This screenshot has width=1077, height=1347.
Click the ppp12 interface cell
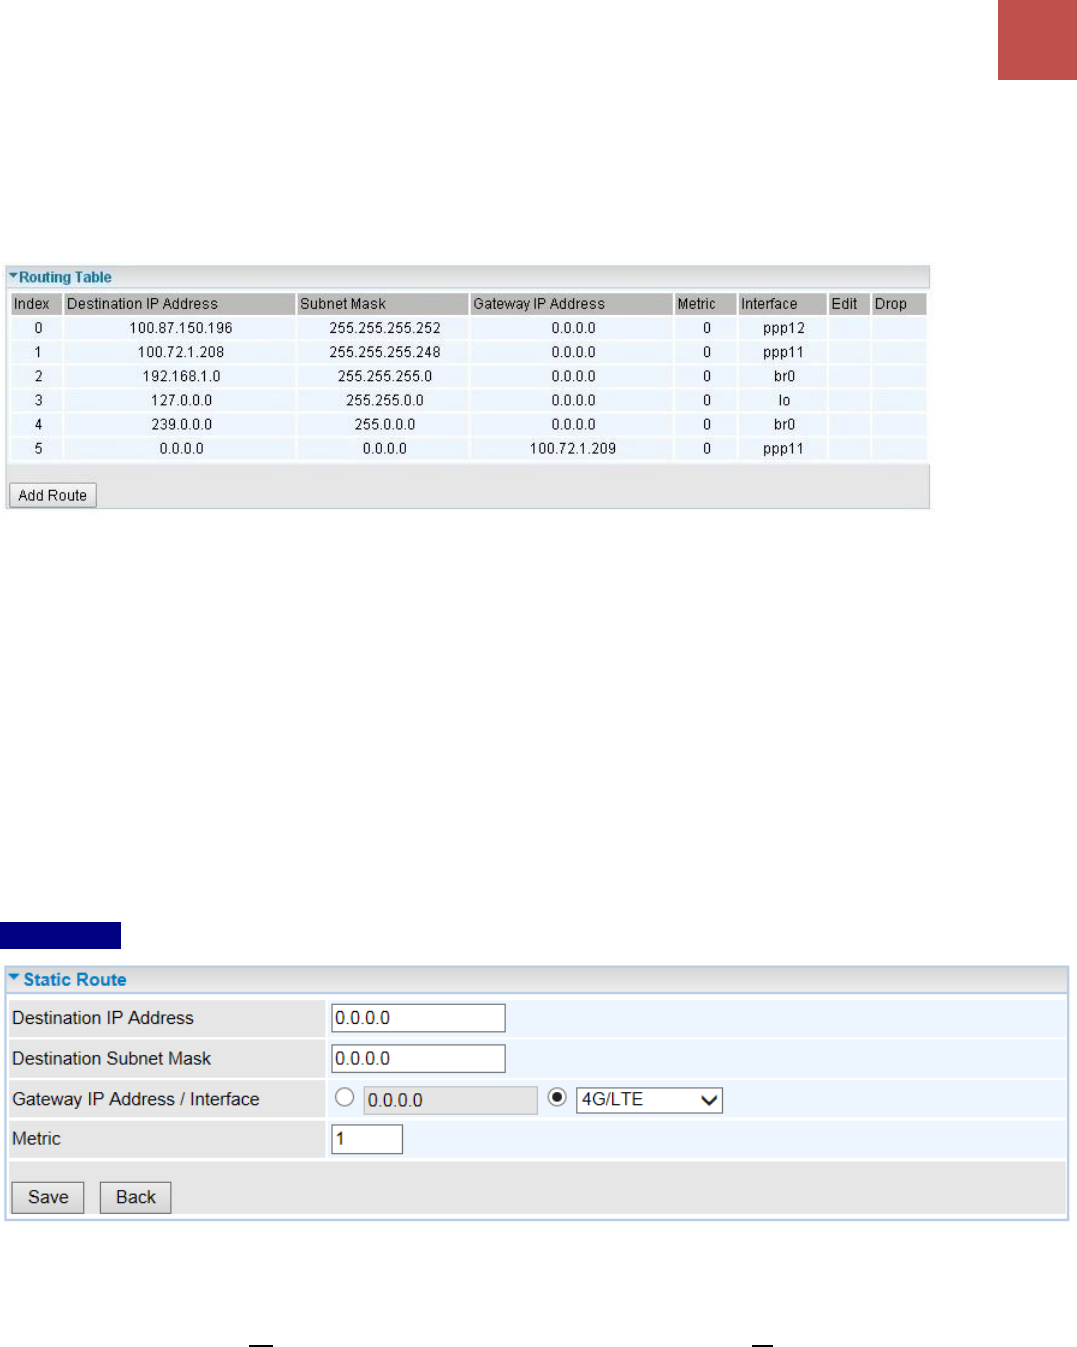[783, 328]
